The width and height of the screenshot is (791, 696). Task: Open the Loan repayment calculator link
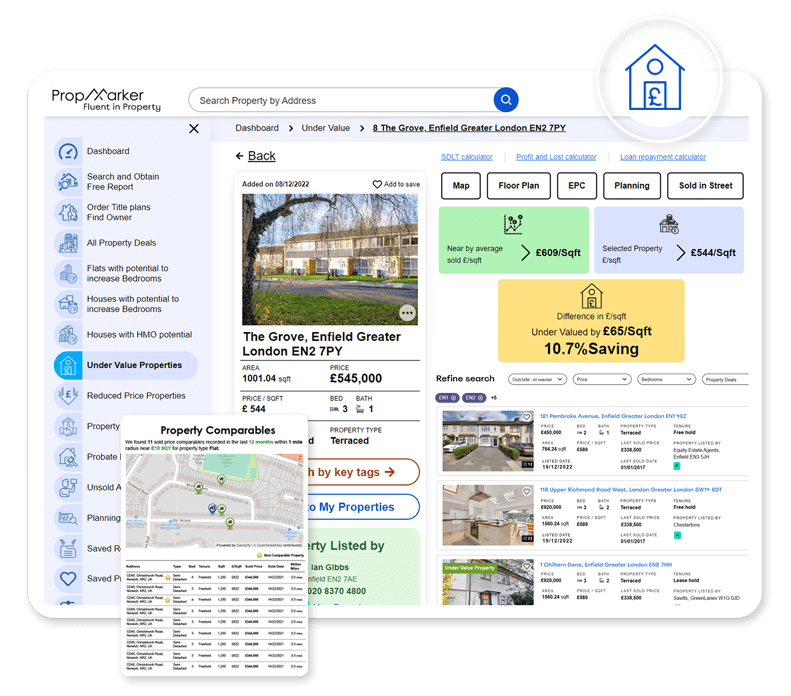click(663, 157)
